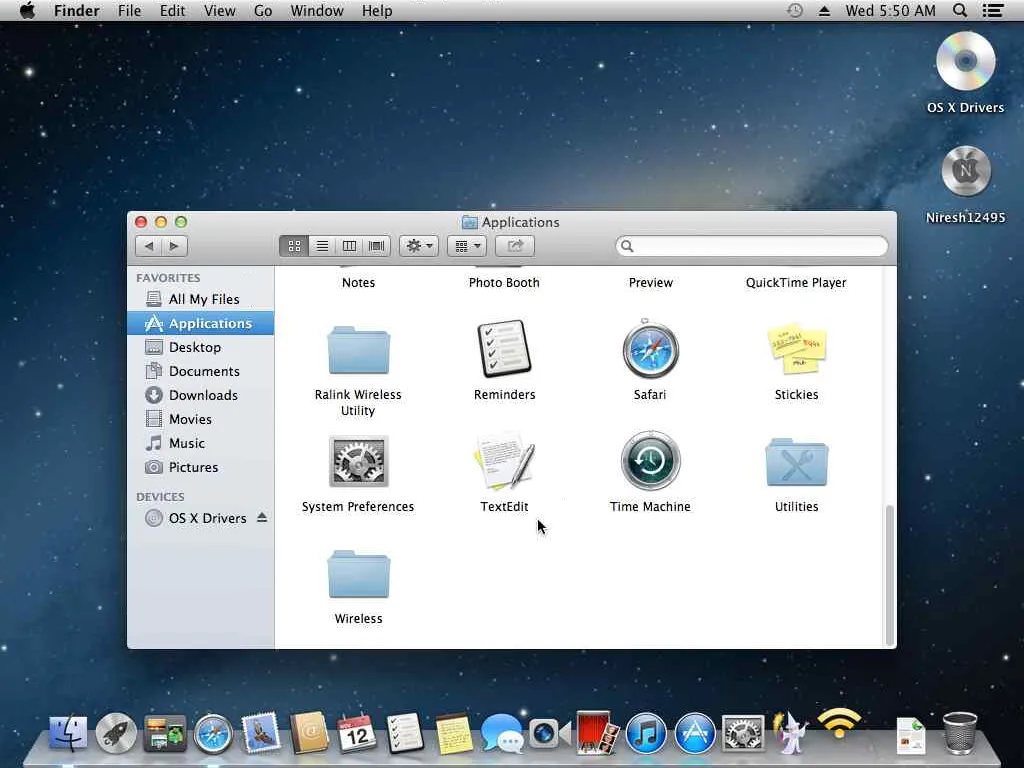Eject OS X Drivers in sidebar

(x=262, y=518)
